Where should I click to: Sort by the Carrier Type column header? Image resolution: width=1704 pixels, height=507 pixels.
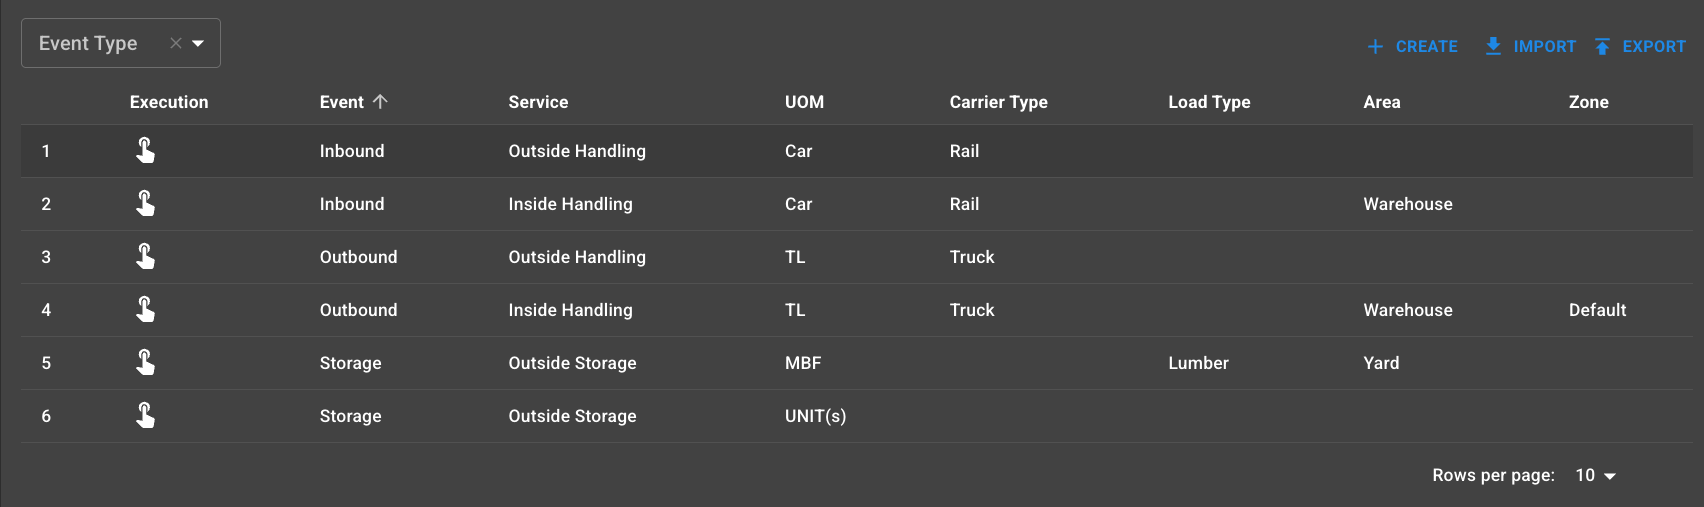[998, 102]
